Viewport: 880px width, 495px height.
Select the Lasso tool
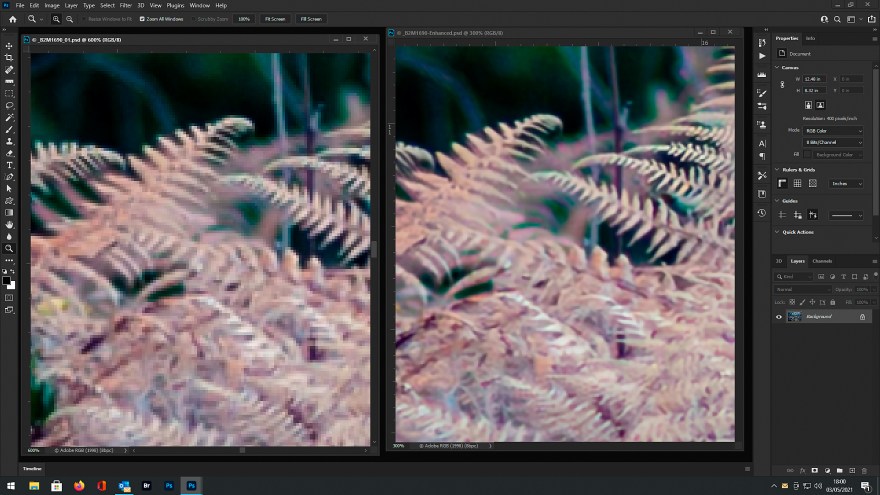point(9,105)
